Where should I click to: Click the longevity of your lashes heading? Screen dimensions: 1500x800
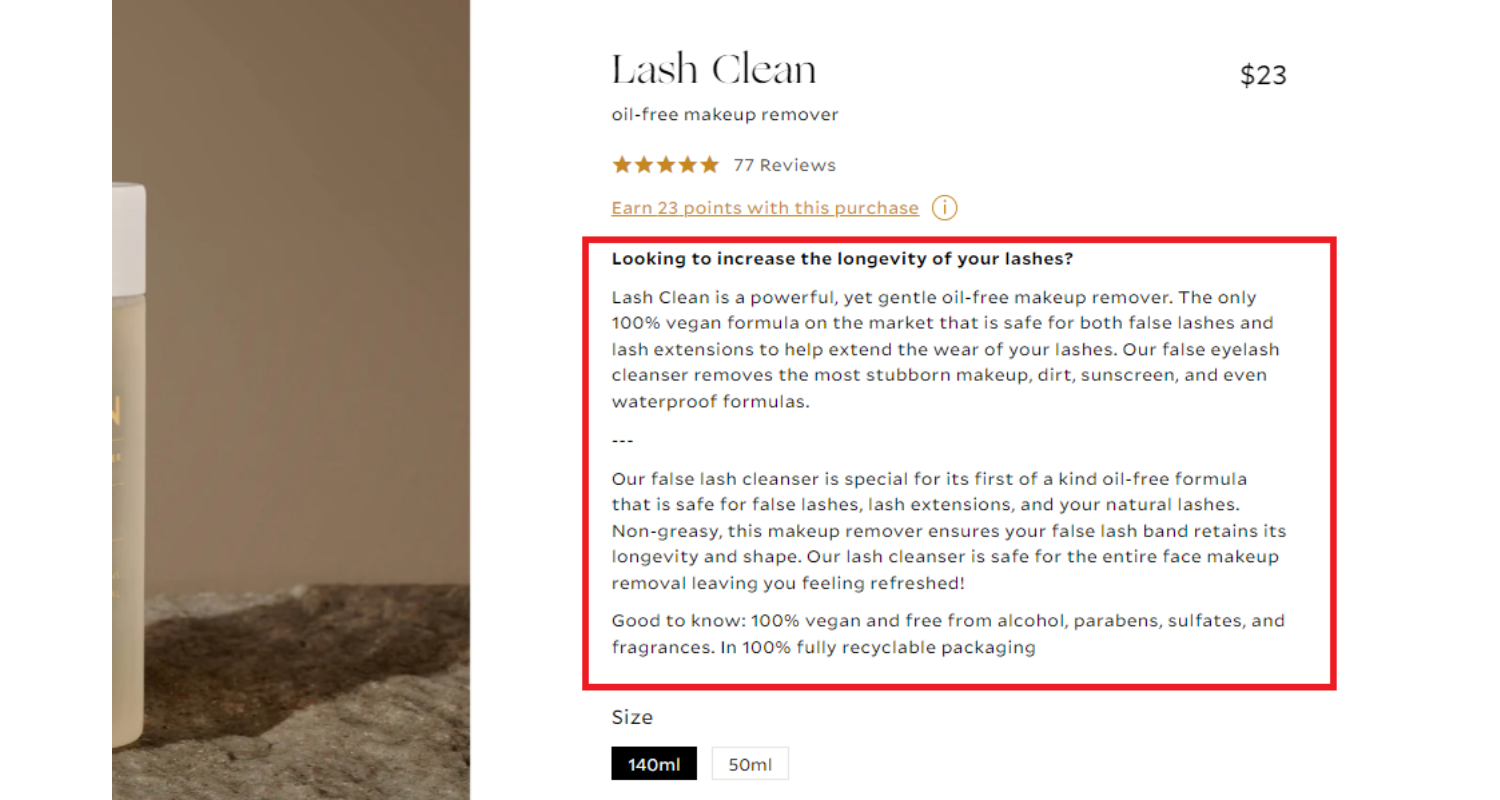point(842,259)
